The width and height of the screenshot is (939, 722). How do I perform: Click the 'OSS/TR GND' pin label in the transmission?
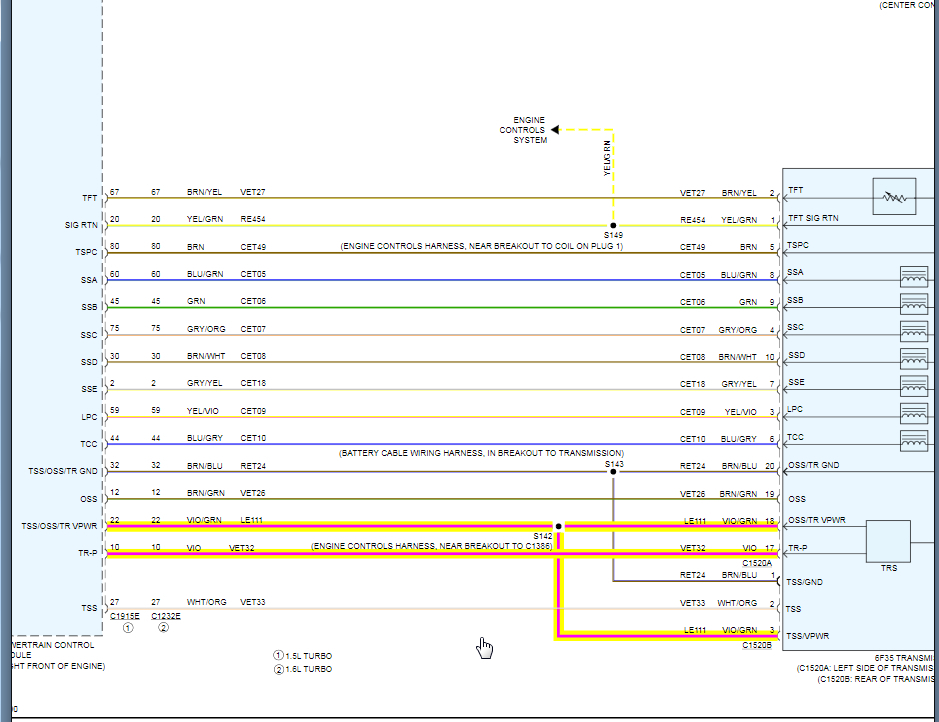(x=814, y=465)
